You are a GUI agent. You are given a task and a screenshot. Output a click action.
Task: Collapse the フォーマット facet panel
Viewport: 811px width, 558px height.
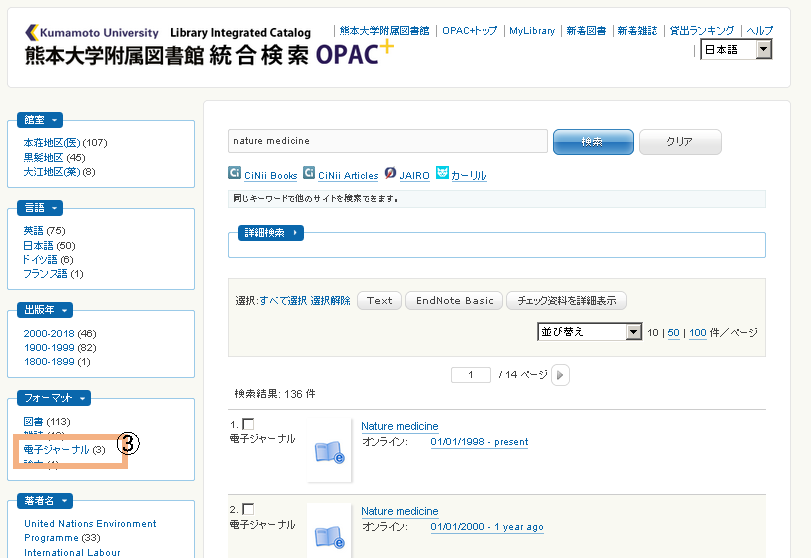pyautogui.click(x=54, y=398)
